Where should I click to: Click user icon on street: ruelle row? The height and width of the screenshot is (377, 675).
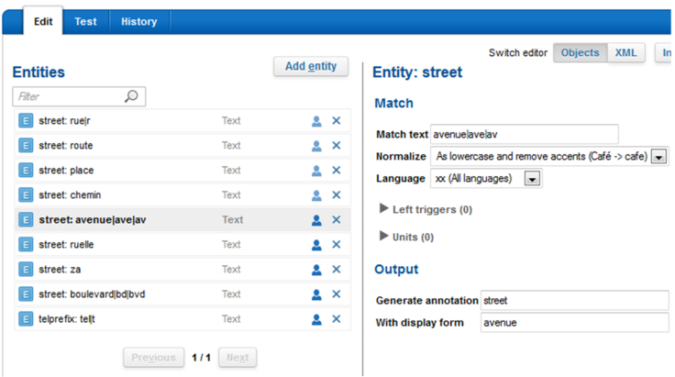click(316, 245)
